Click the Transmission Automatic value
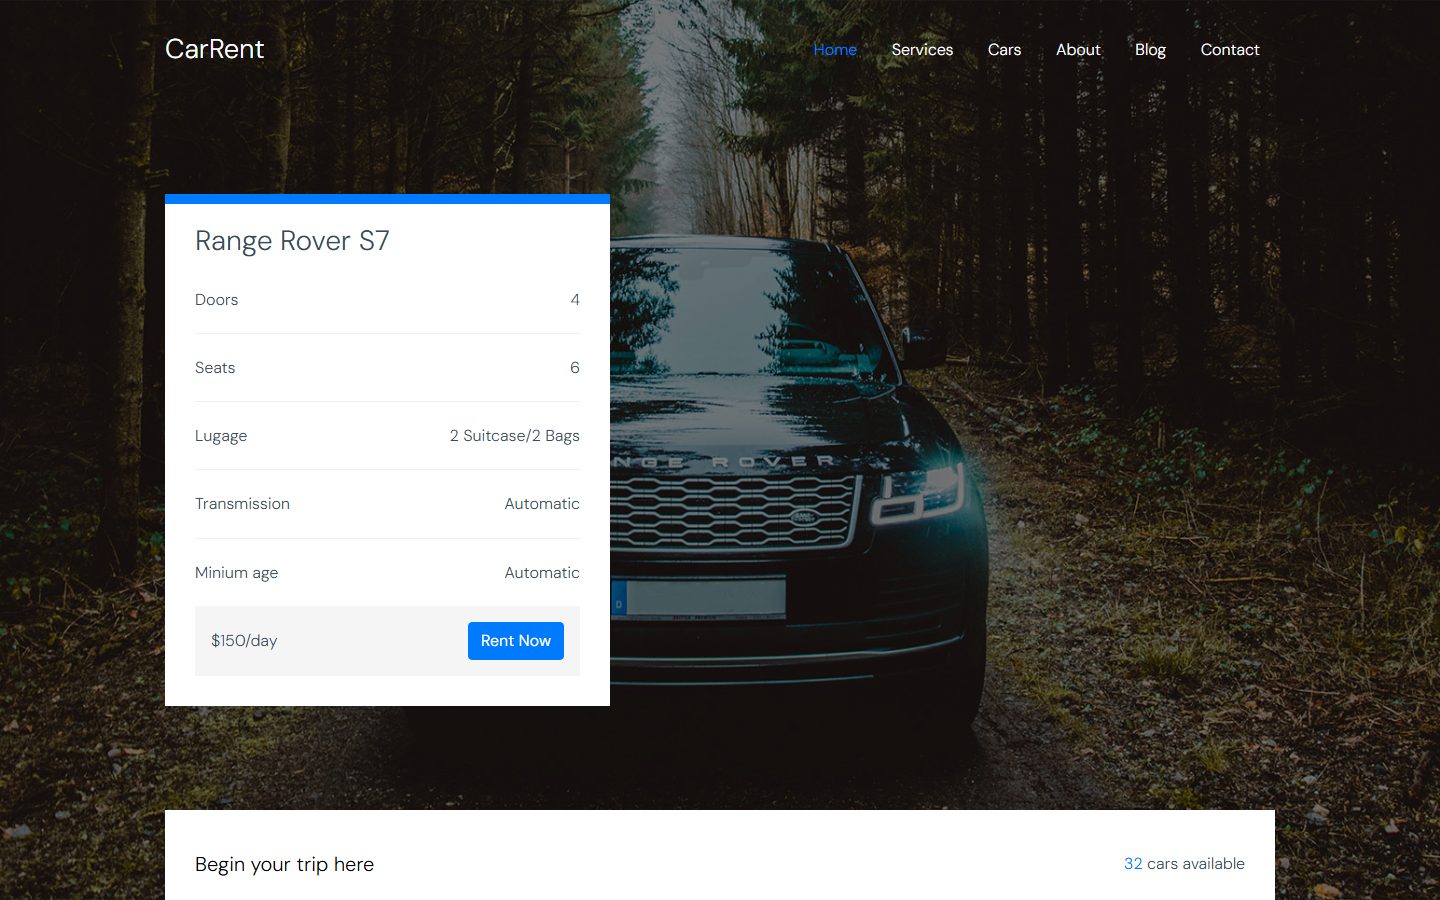The height and width of the screenshot is (900, 1440). click(542, 504)
